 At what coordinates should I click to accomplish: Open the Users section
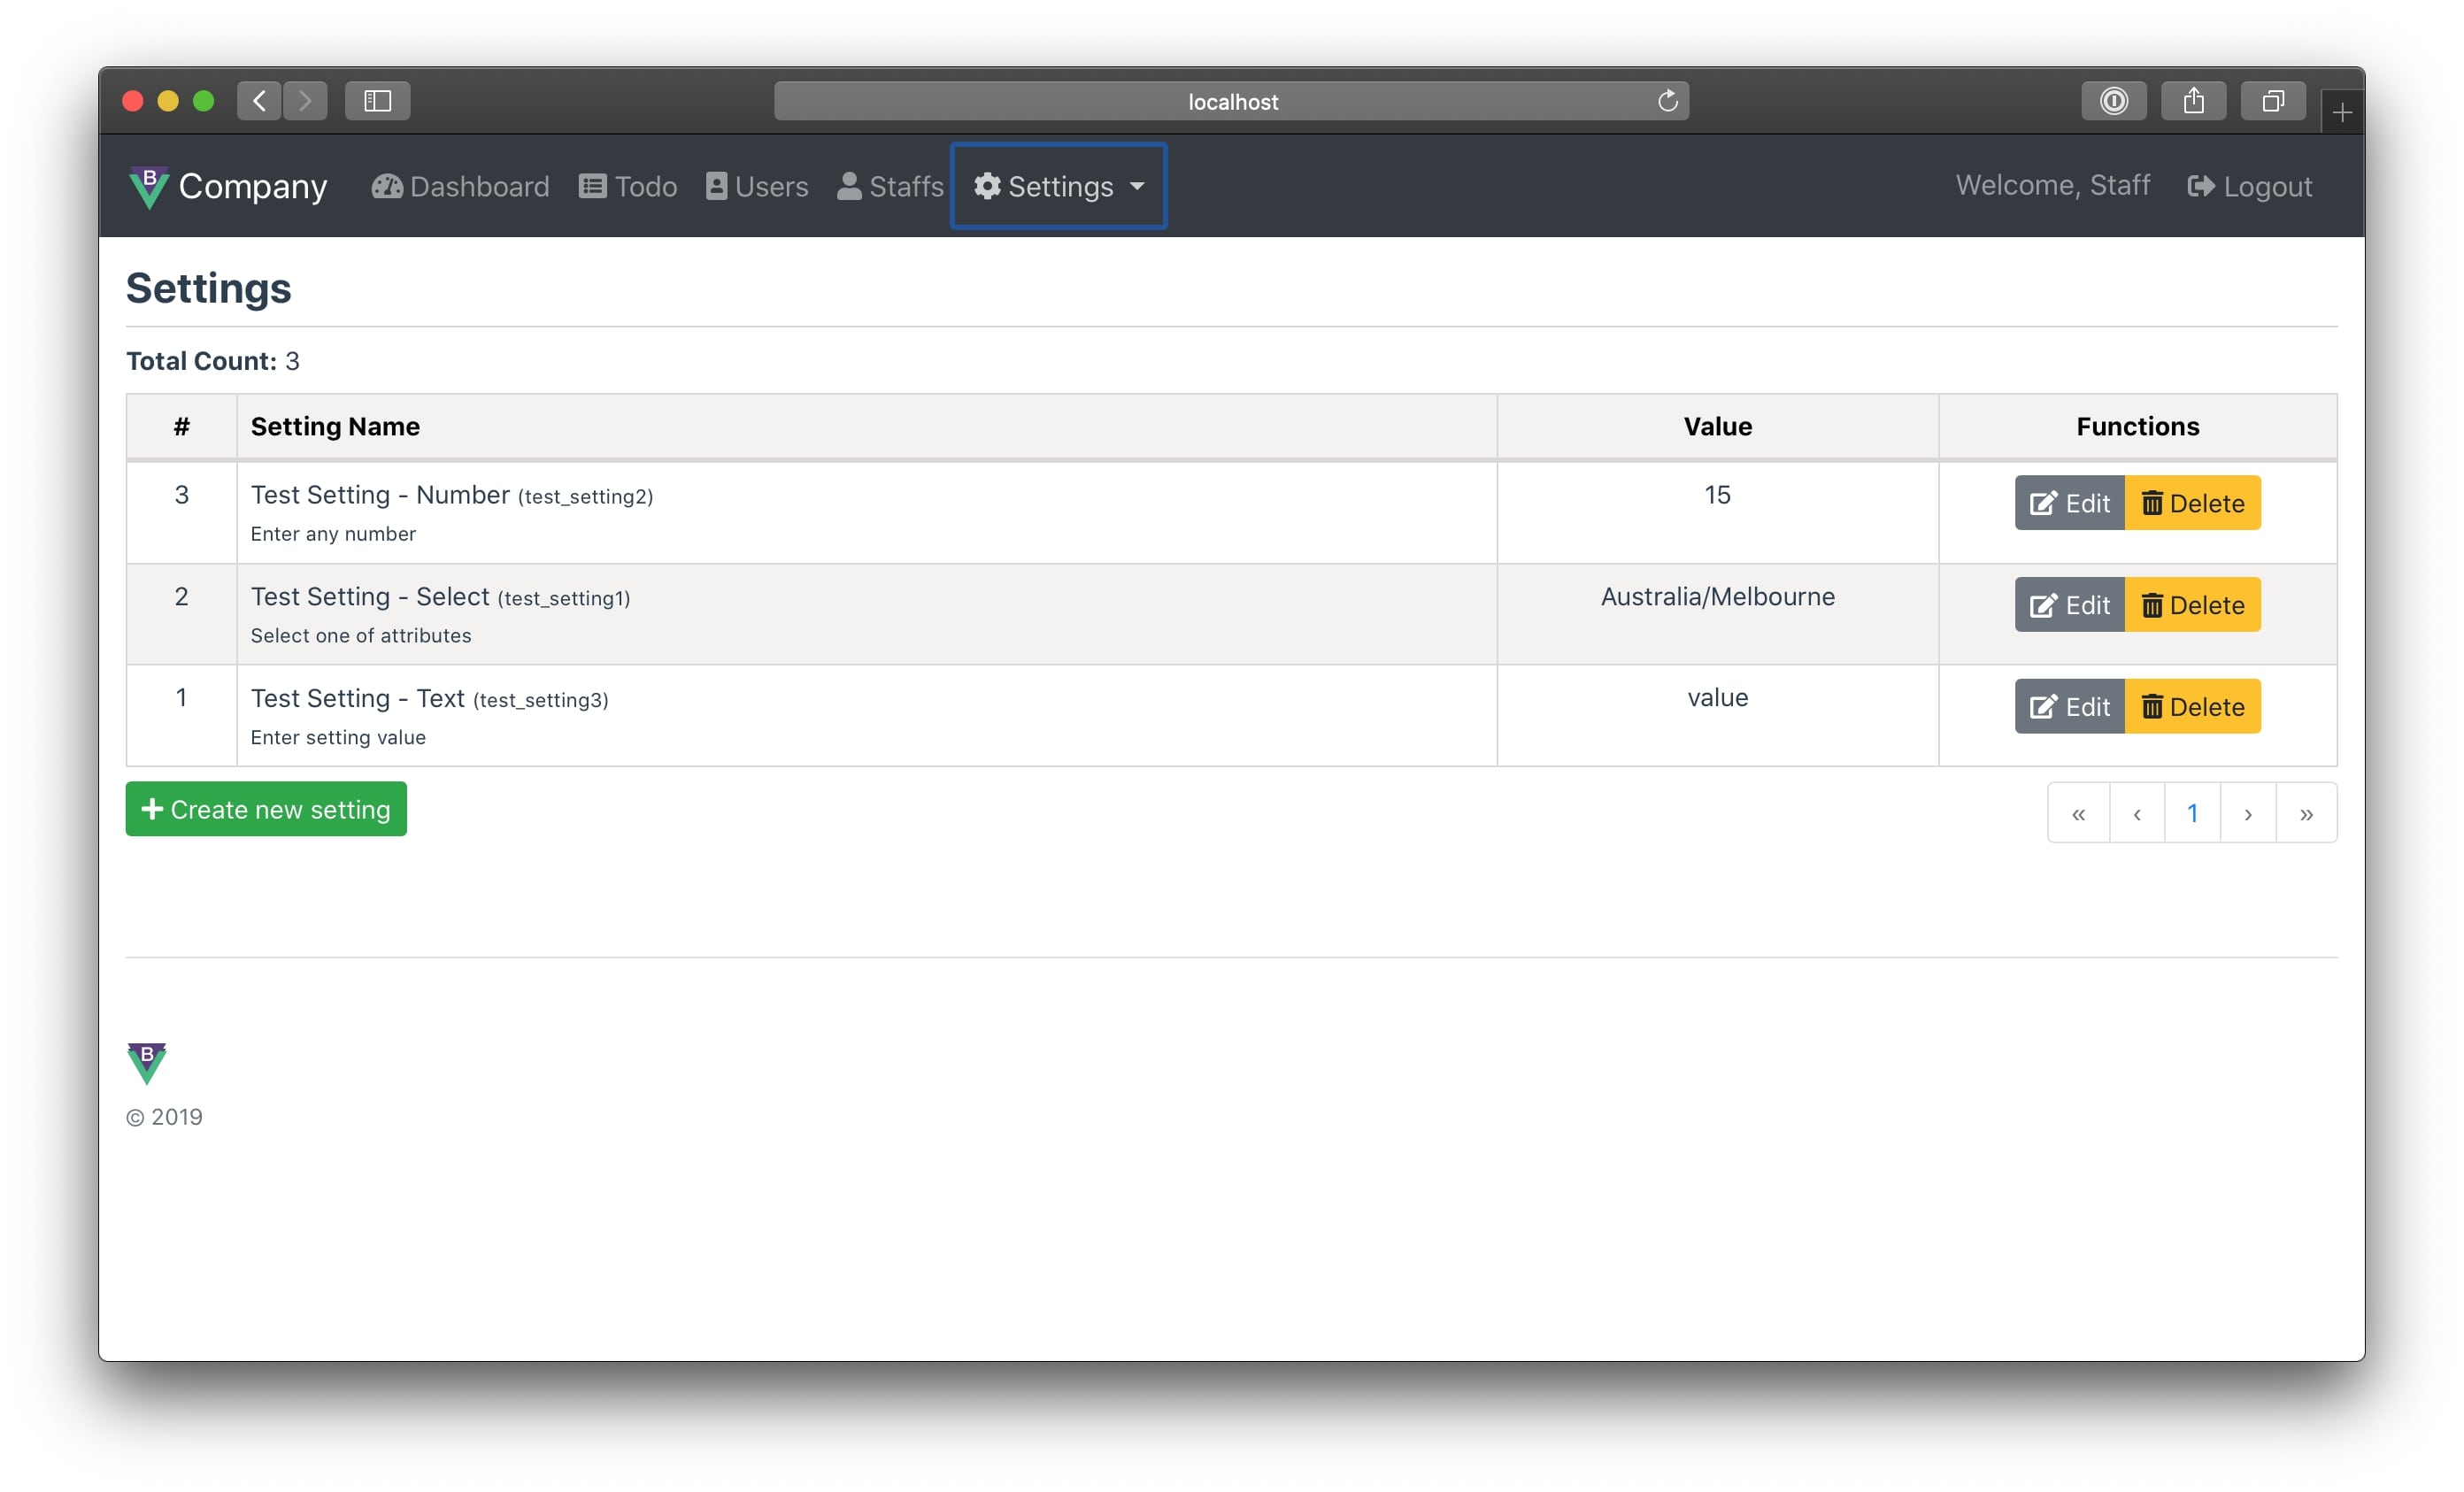point(756,186)
